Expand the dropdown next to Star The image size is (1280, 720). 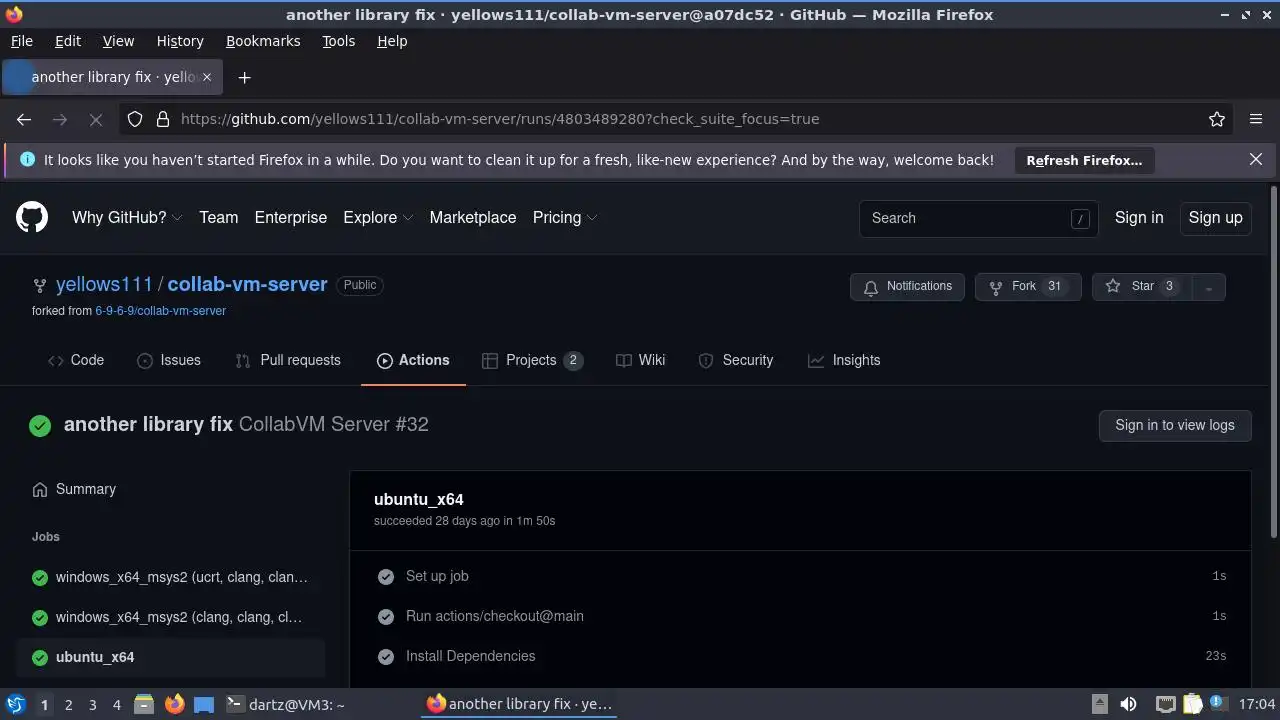[1209, 287]
